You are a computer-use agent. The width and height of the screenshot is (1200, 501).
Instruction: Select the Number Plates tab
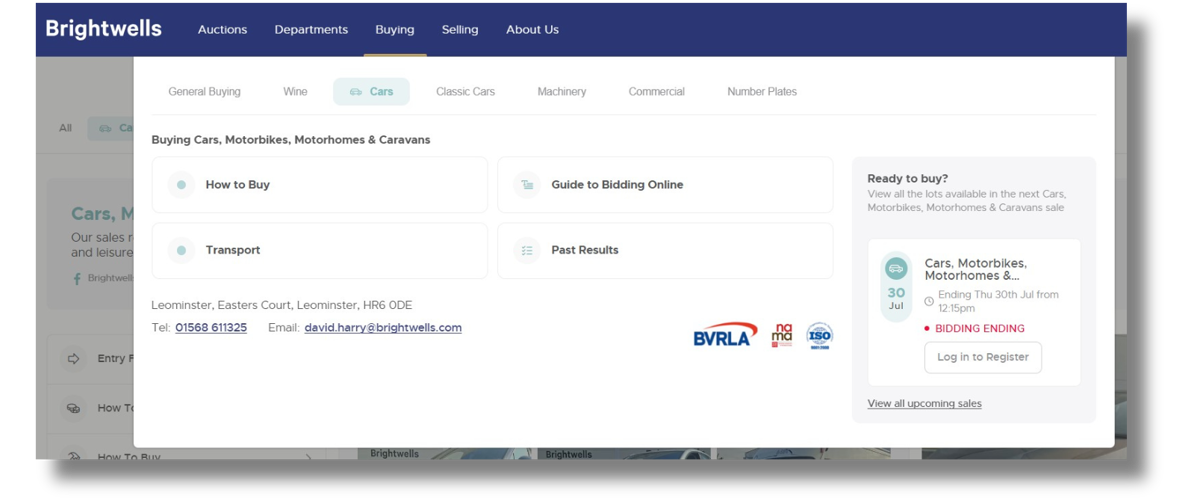click(x=762, y=91)
